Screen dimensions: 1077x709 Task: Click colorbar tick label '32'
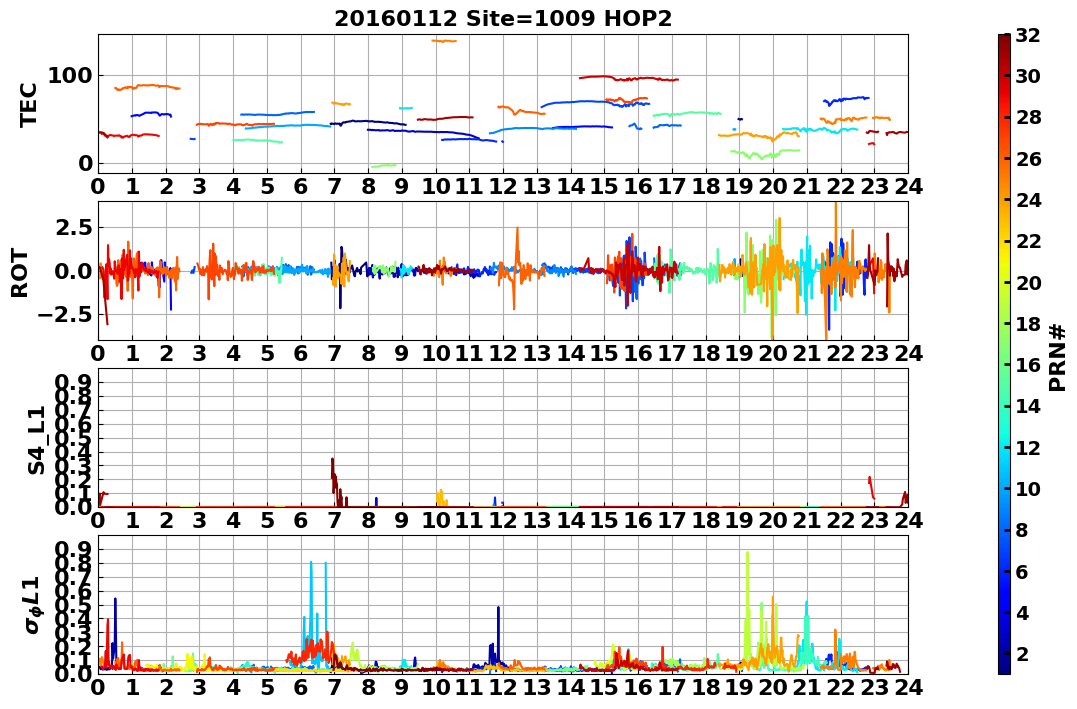point(1028,35)
